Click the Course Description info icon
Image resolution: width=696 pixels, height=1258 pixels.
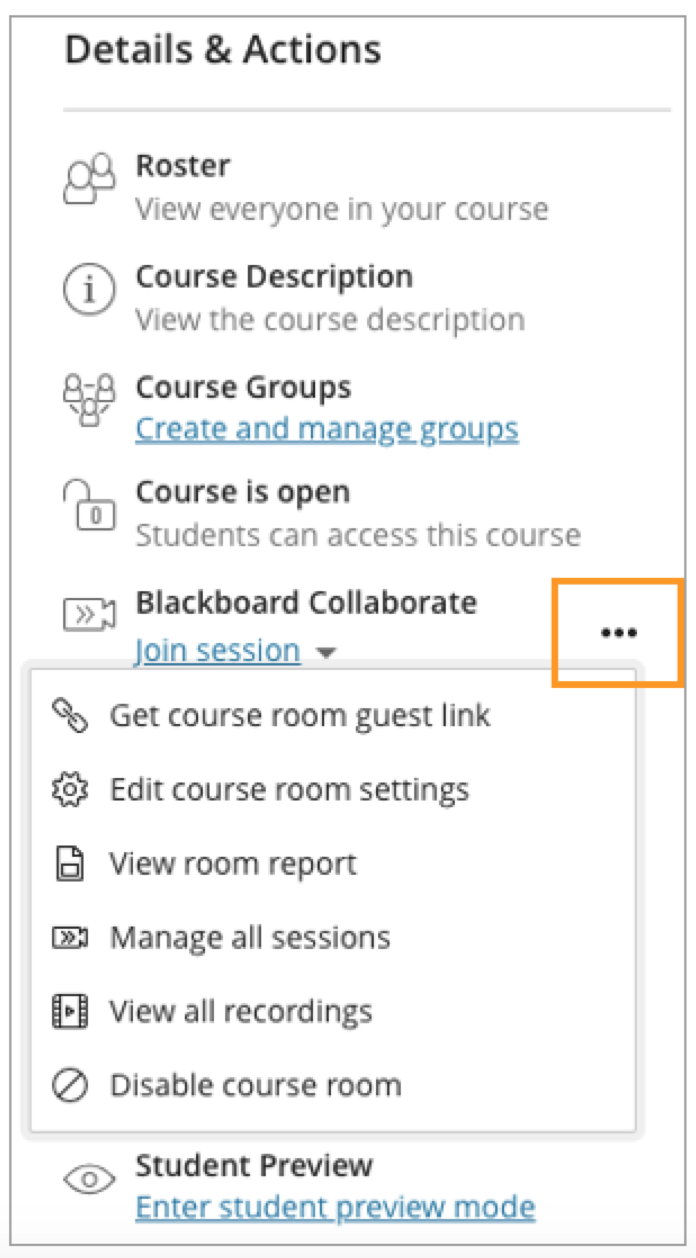click(x=89, y=291)
